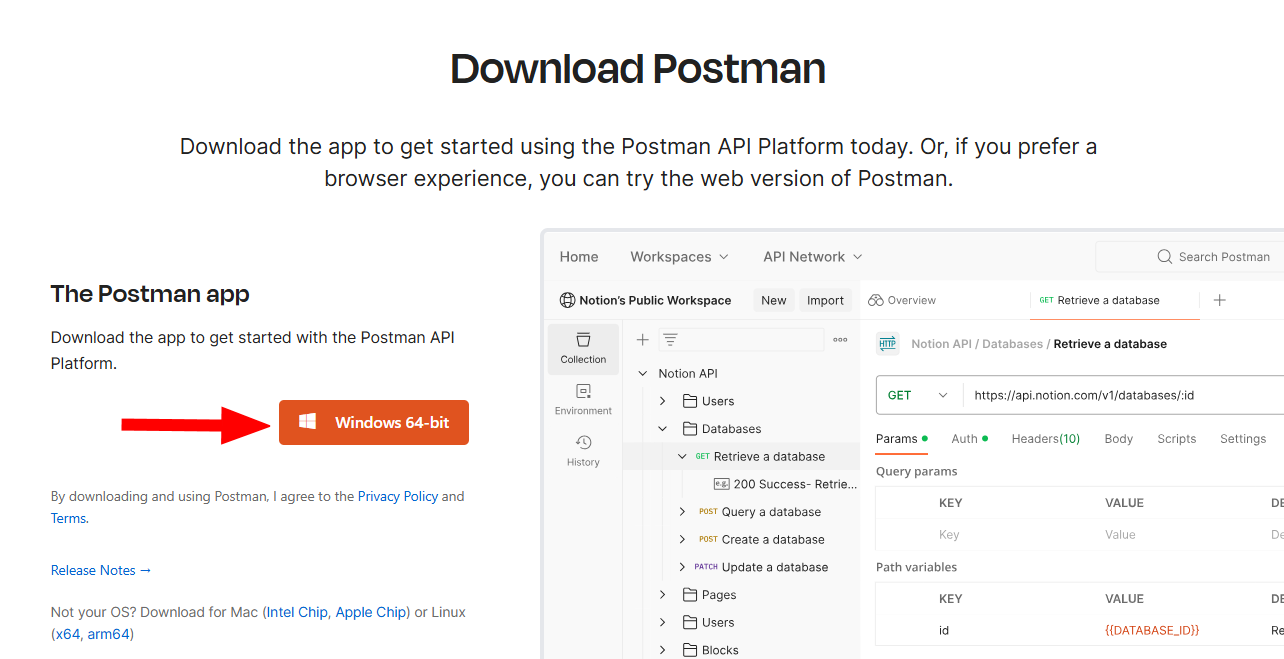Screen dimensions: 1284x659
Task: Expand the Workspaces dropdown menu
Action: pos(679,257)
